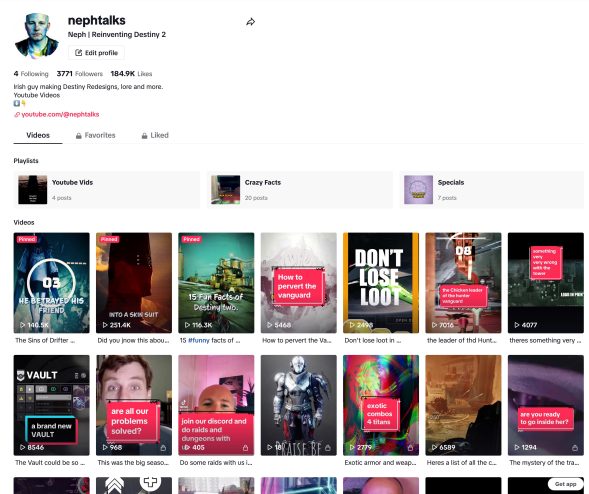The image size is (589, 494).
Task: Open the Crazy Facts playlist
Action: tap(300, 190)
